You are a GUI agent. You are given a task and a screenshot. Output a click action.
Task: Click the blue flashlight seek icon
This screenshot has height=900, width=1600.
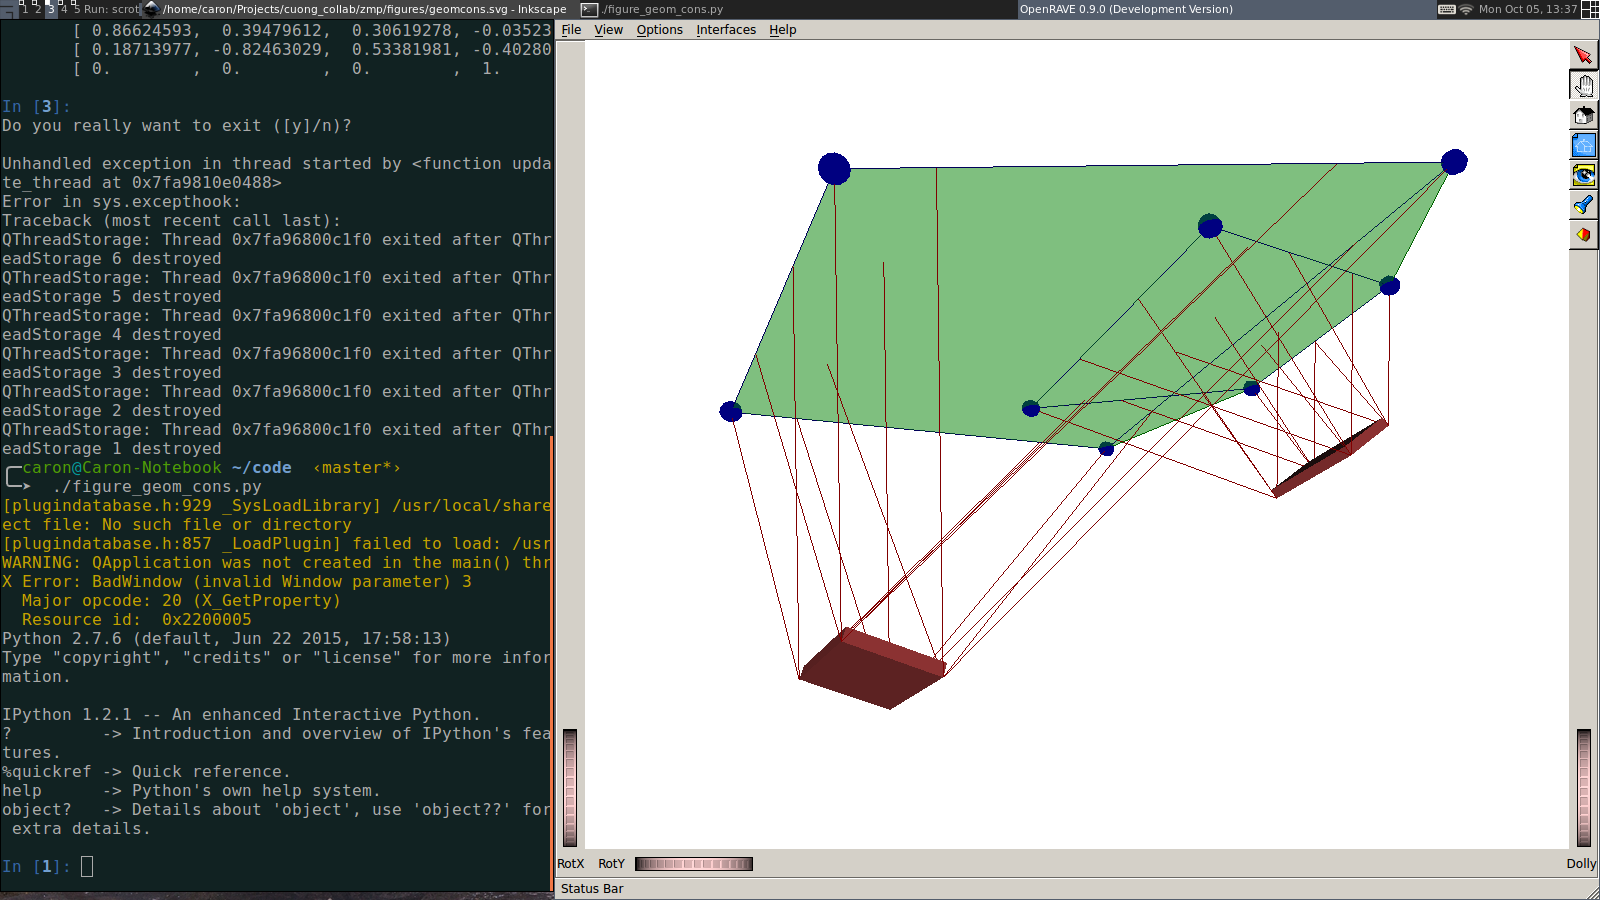[x=1583, y=205]
